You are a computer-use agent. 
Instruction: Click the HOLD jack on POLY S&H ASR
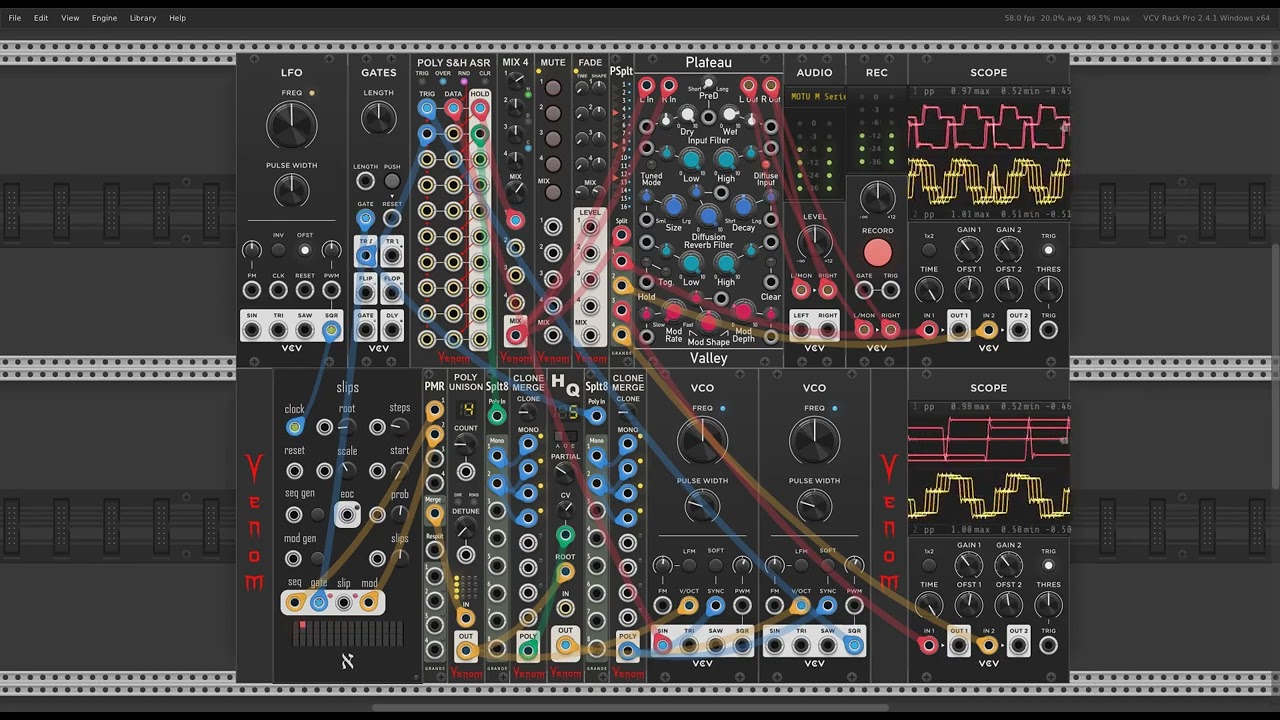[480, 108]
